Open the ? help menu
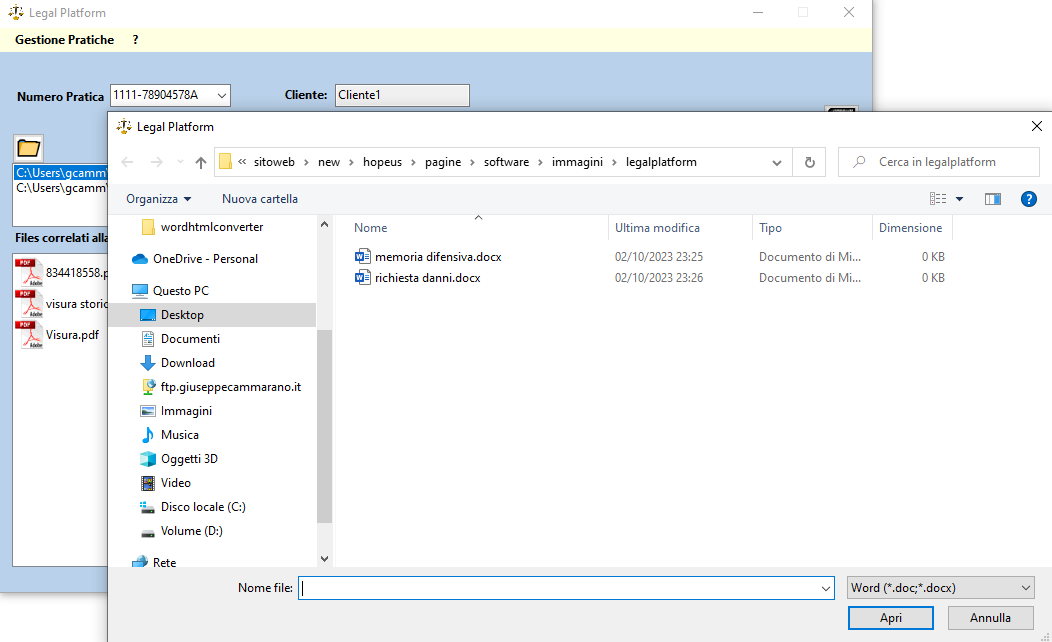This screenshot has width=1052, height=642. 135,40
